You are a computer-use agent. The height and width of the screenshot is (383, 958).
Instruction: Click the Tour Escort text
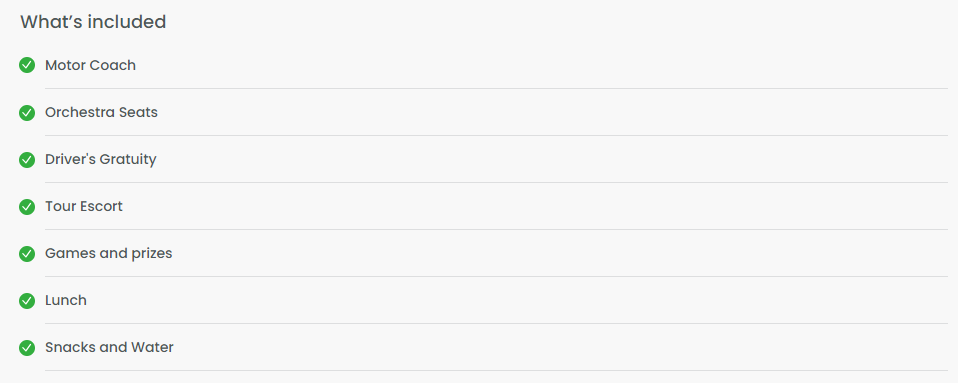(84, 206)
